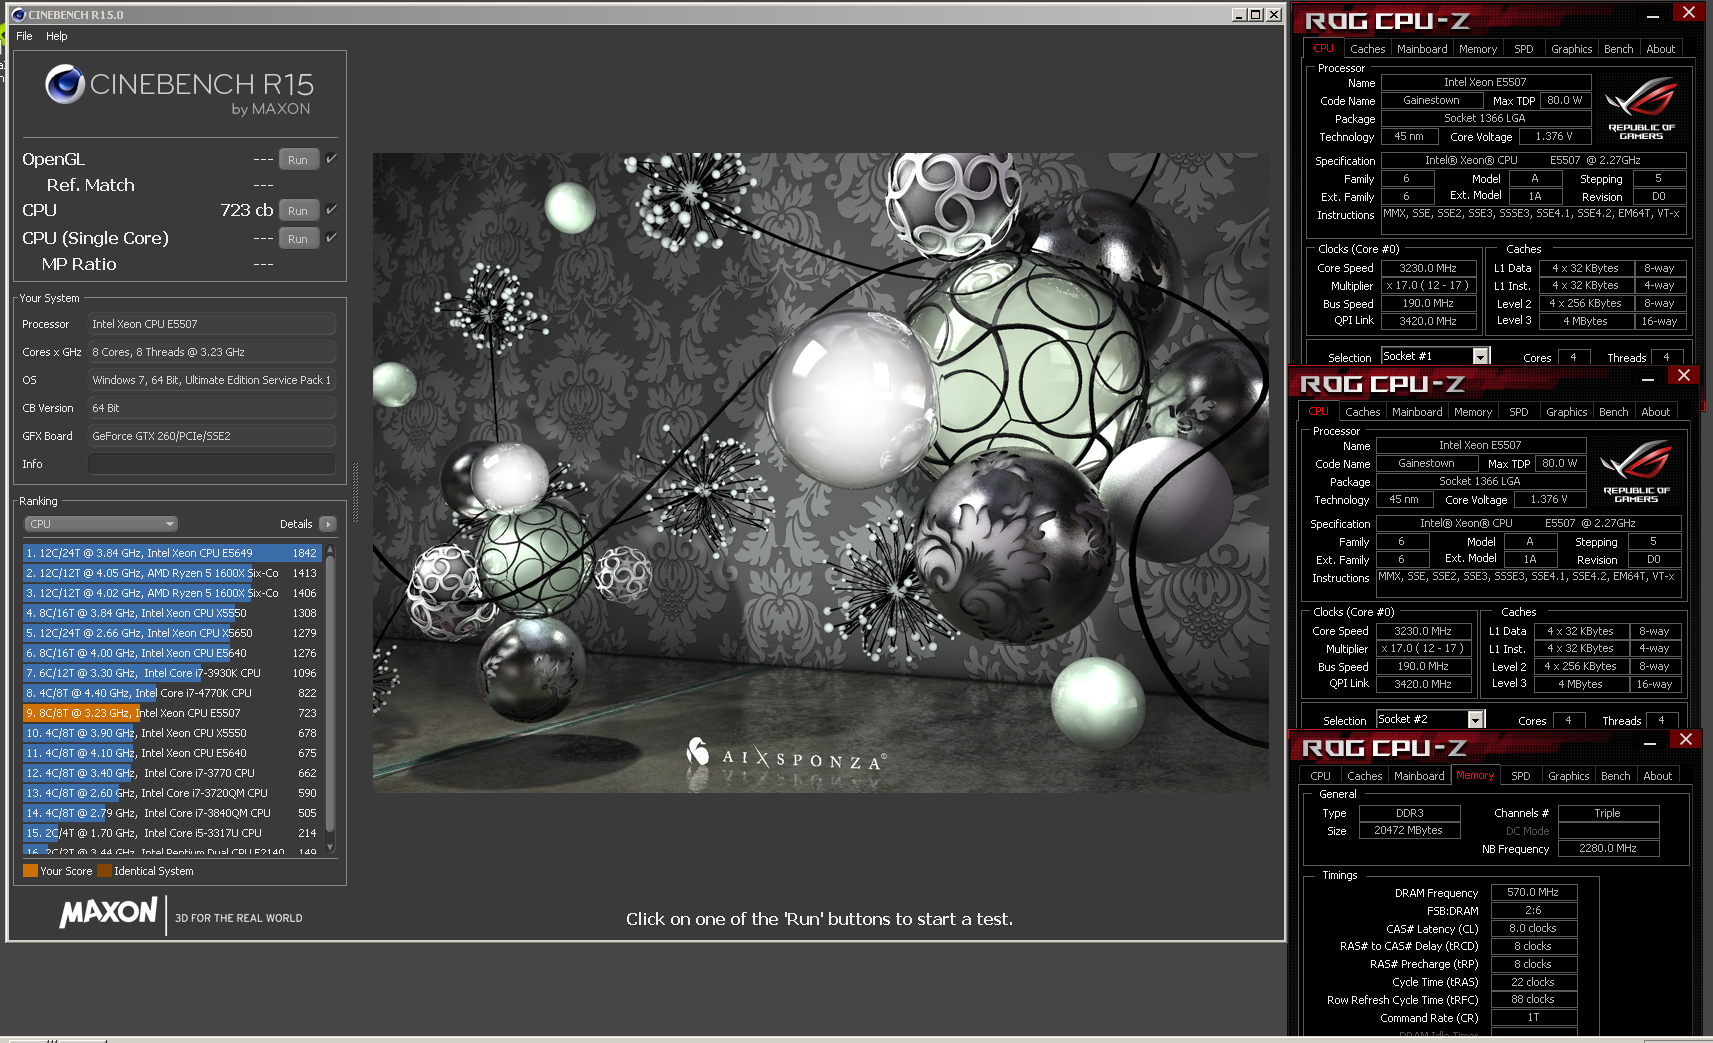Toggle the OpenGL test checkbox

pyautogui.click(x=332, y=158)
